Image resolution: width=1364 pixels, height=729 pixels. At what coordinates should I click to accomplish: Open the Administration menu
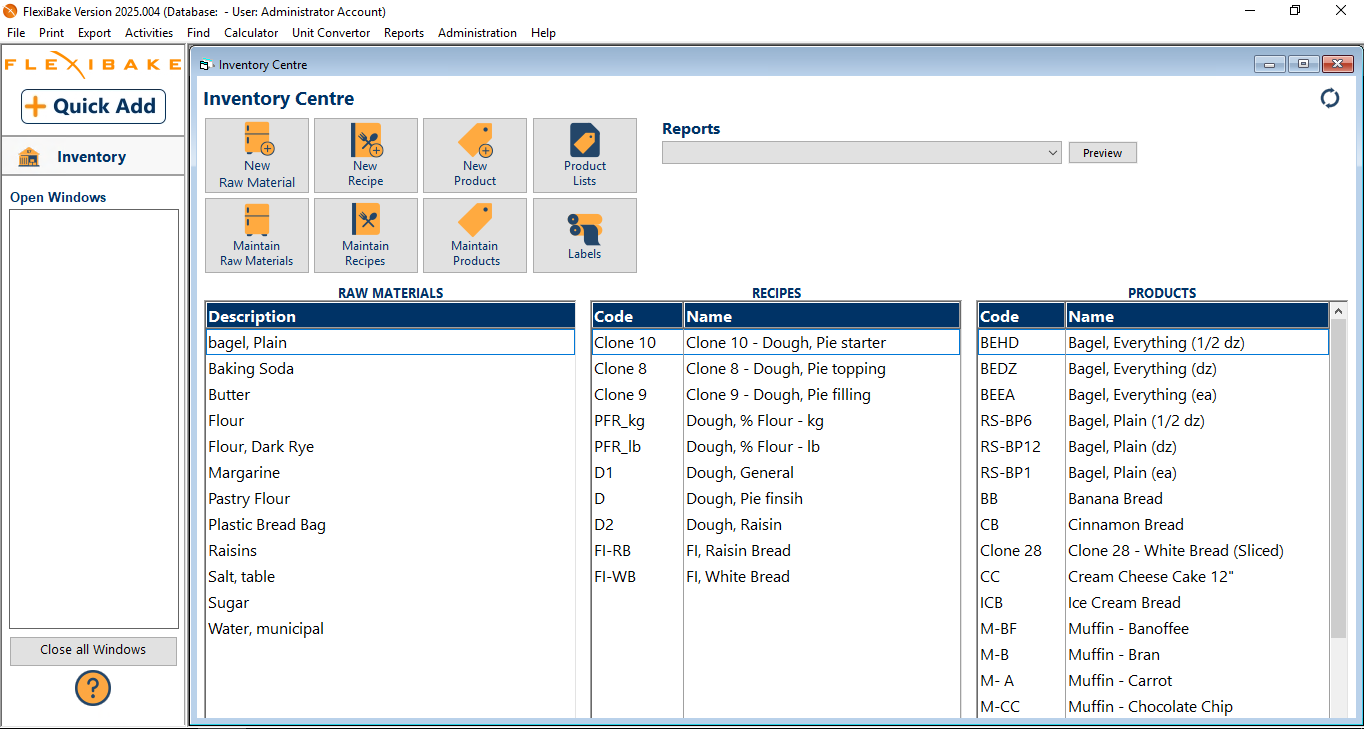coord(477,33)
